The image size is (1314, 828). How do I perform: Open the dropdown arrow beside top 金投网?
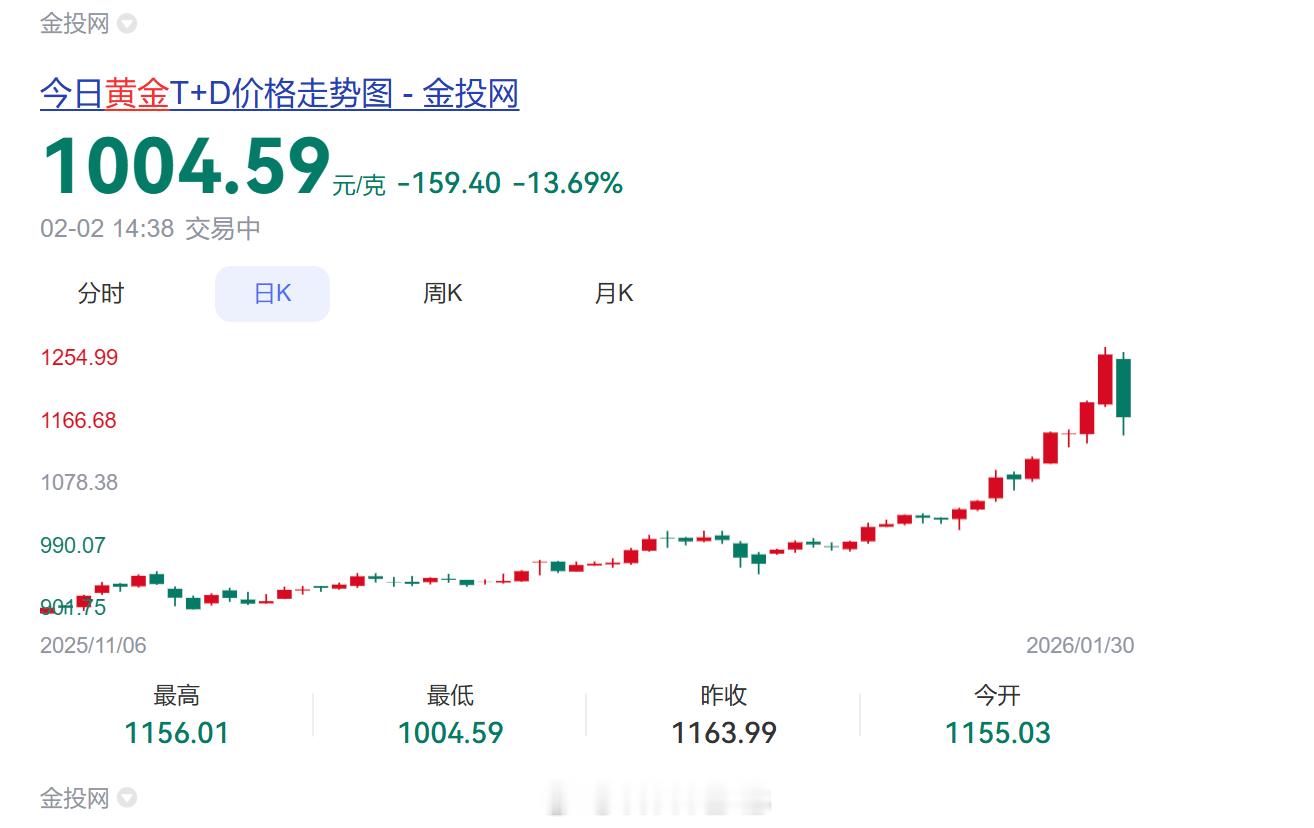click(x=127, y=24)
